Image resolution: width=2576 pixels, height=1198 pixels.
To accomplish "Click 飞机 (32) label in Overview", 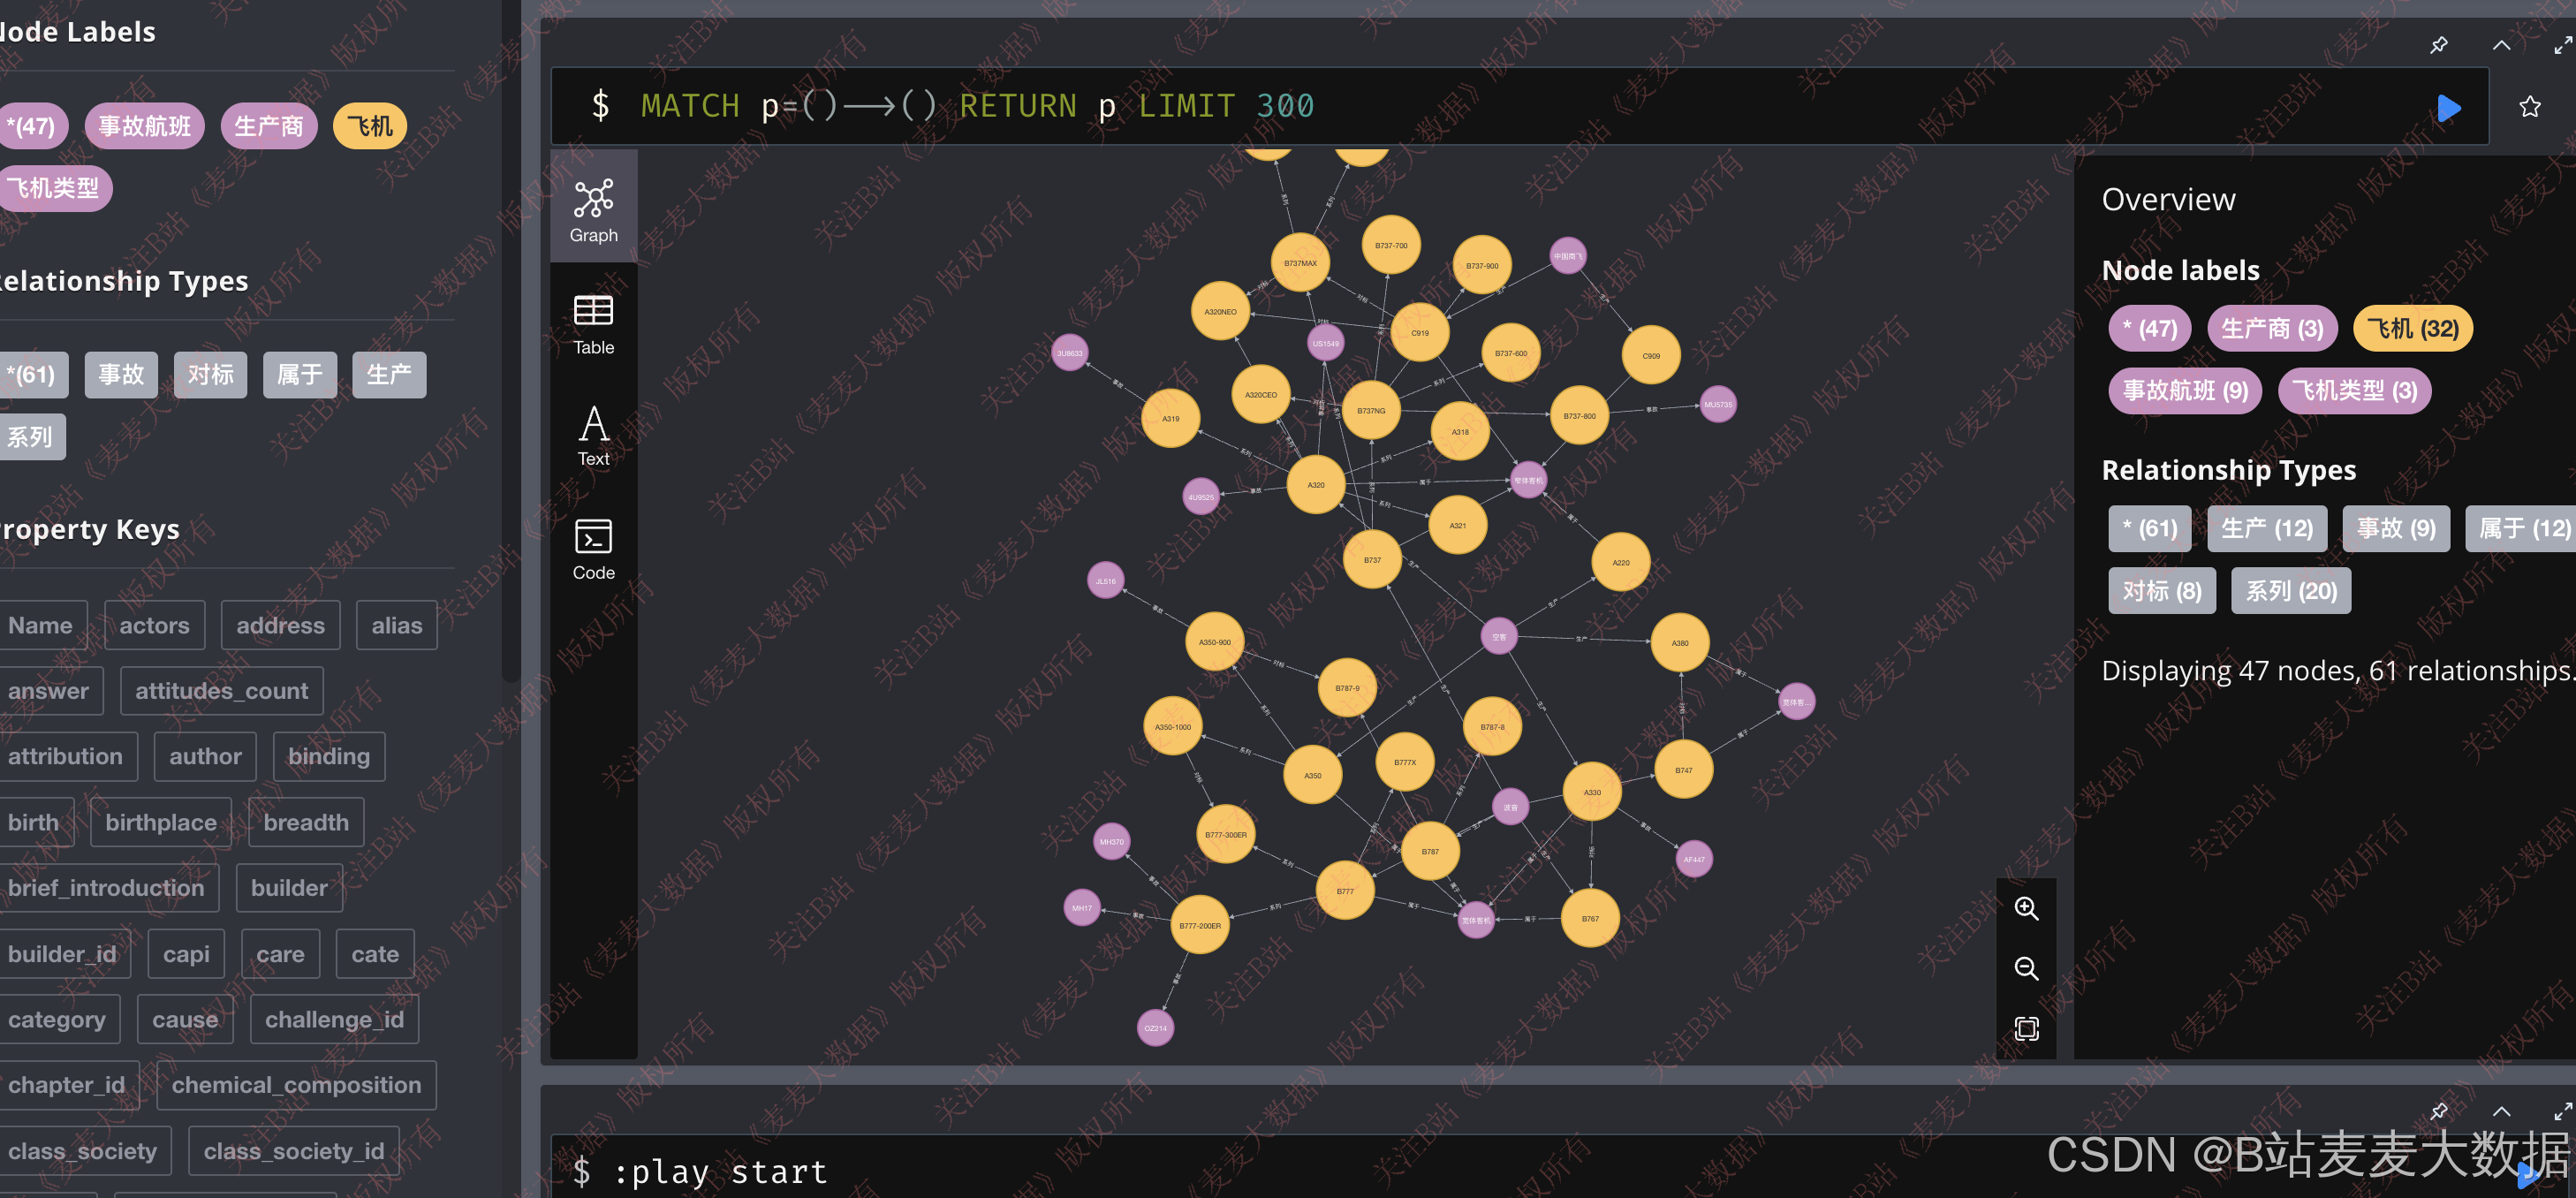I will point(2412,329).
